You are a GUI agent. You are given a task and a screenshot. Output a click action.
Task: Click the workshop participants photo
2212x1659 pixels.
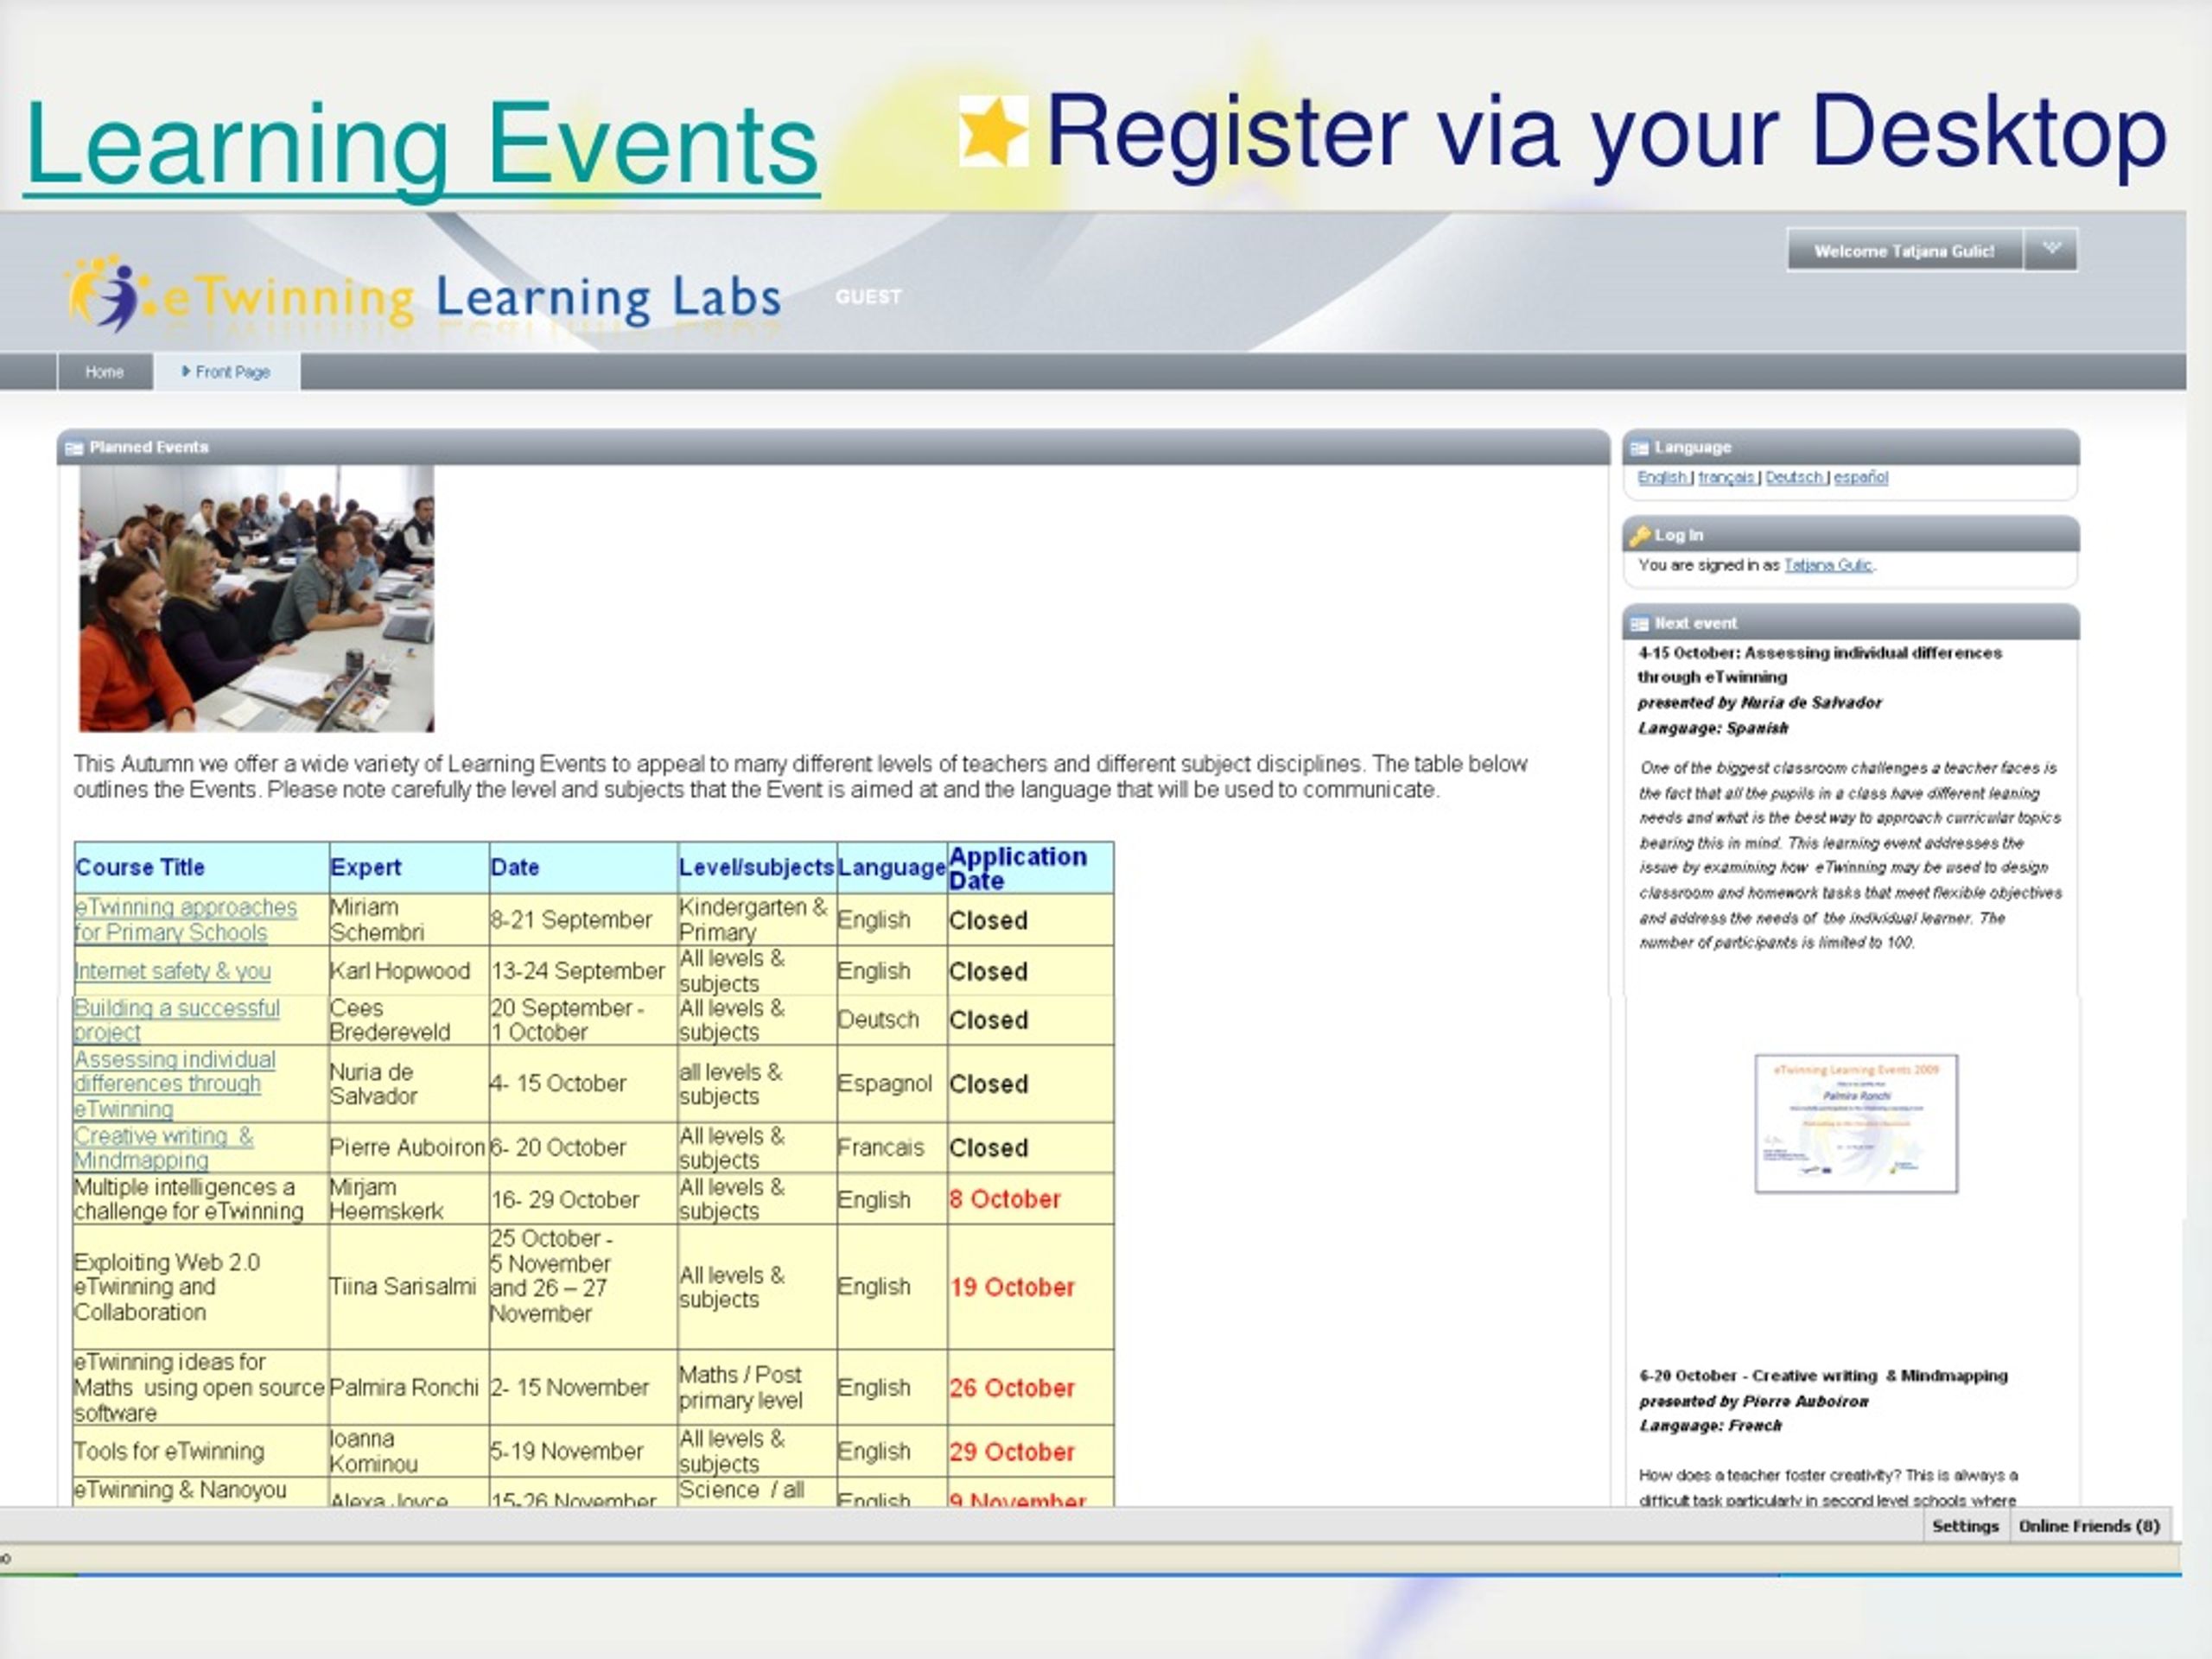pos(257,598)
